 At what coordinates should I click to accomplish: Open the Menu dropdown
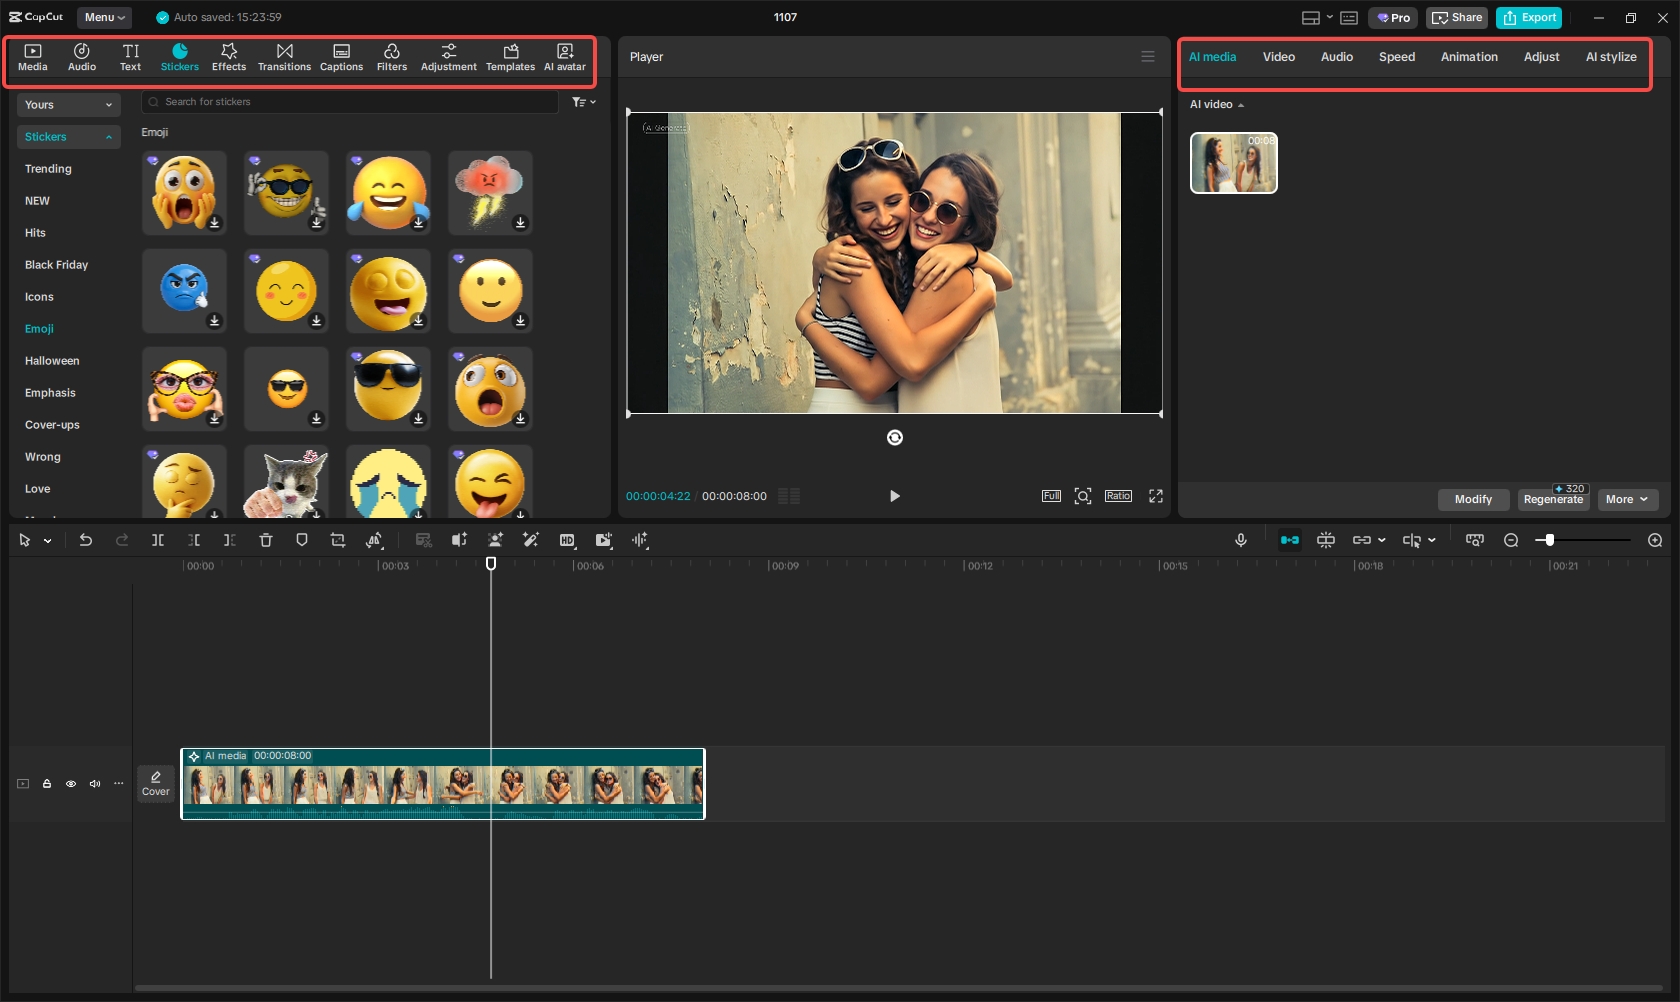coord(103,17)
